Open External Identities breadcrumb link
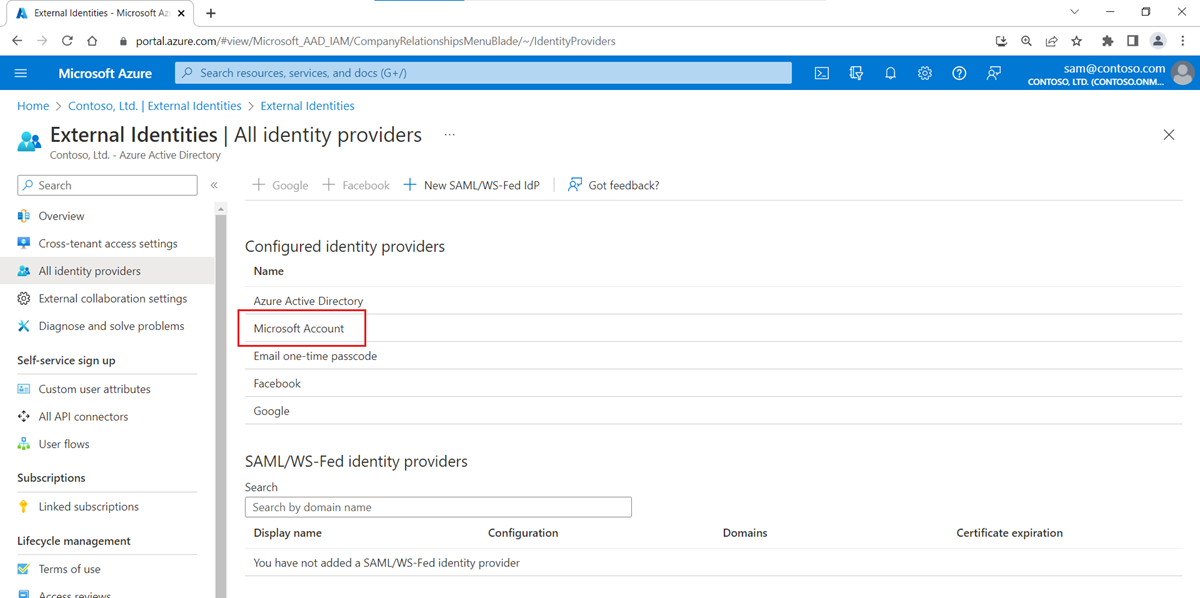1200x598 pixels. [x=307, y=106]
